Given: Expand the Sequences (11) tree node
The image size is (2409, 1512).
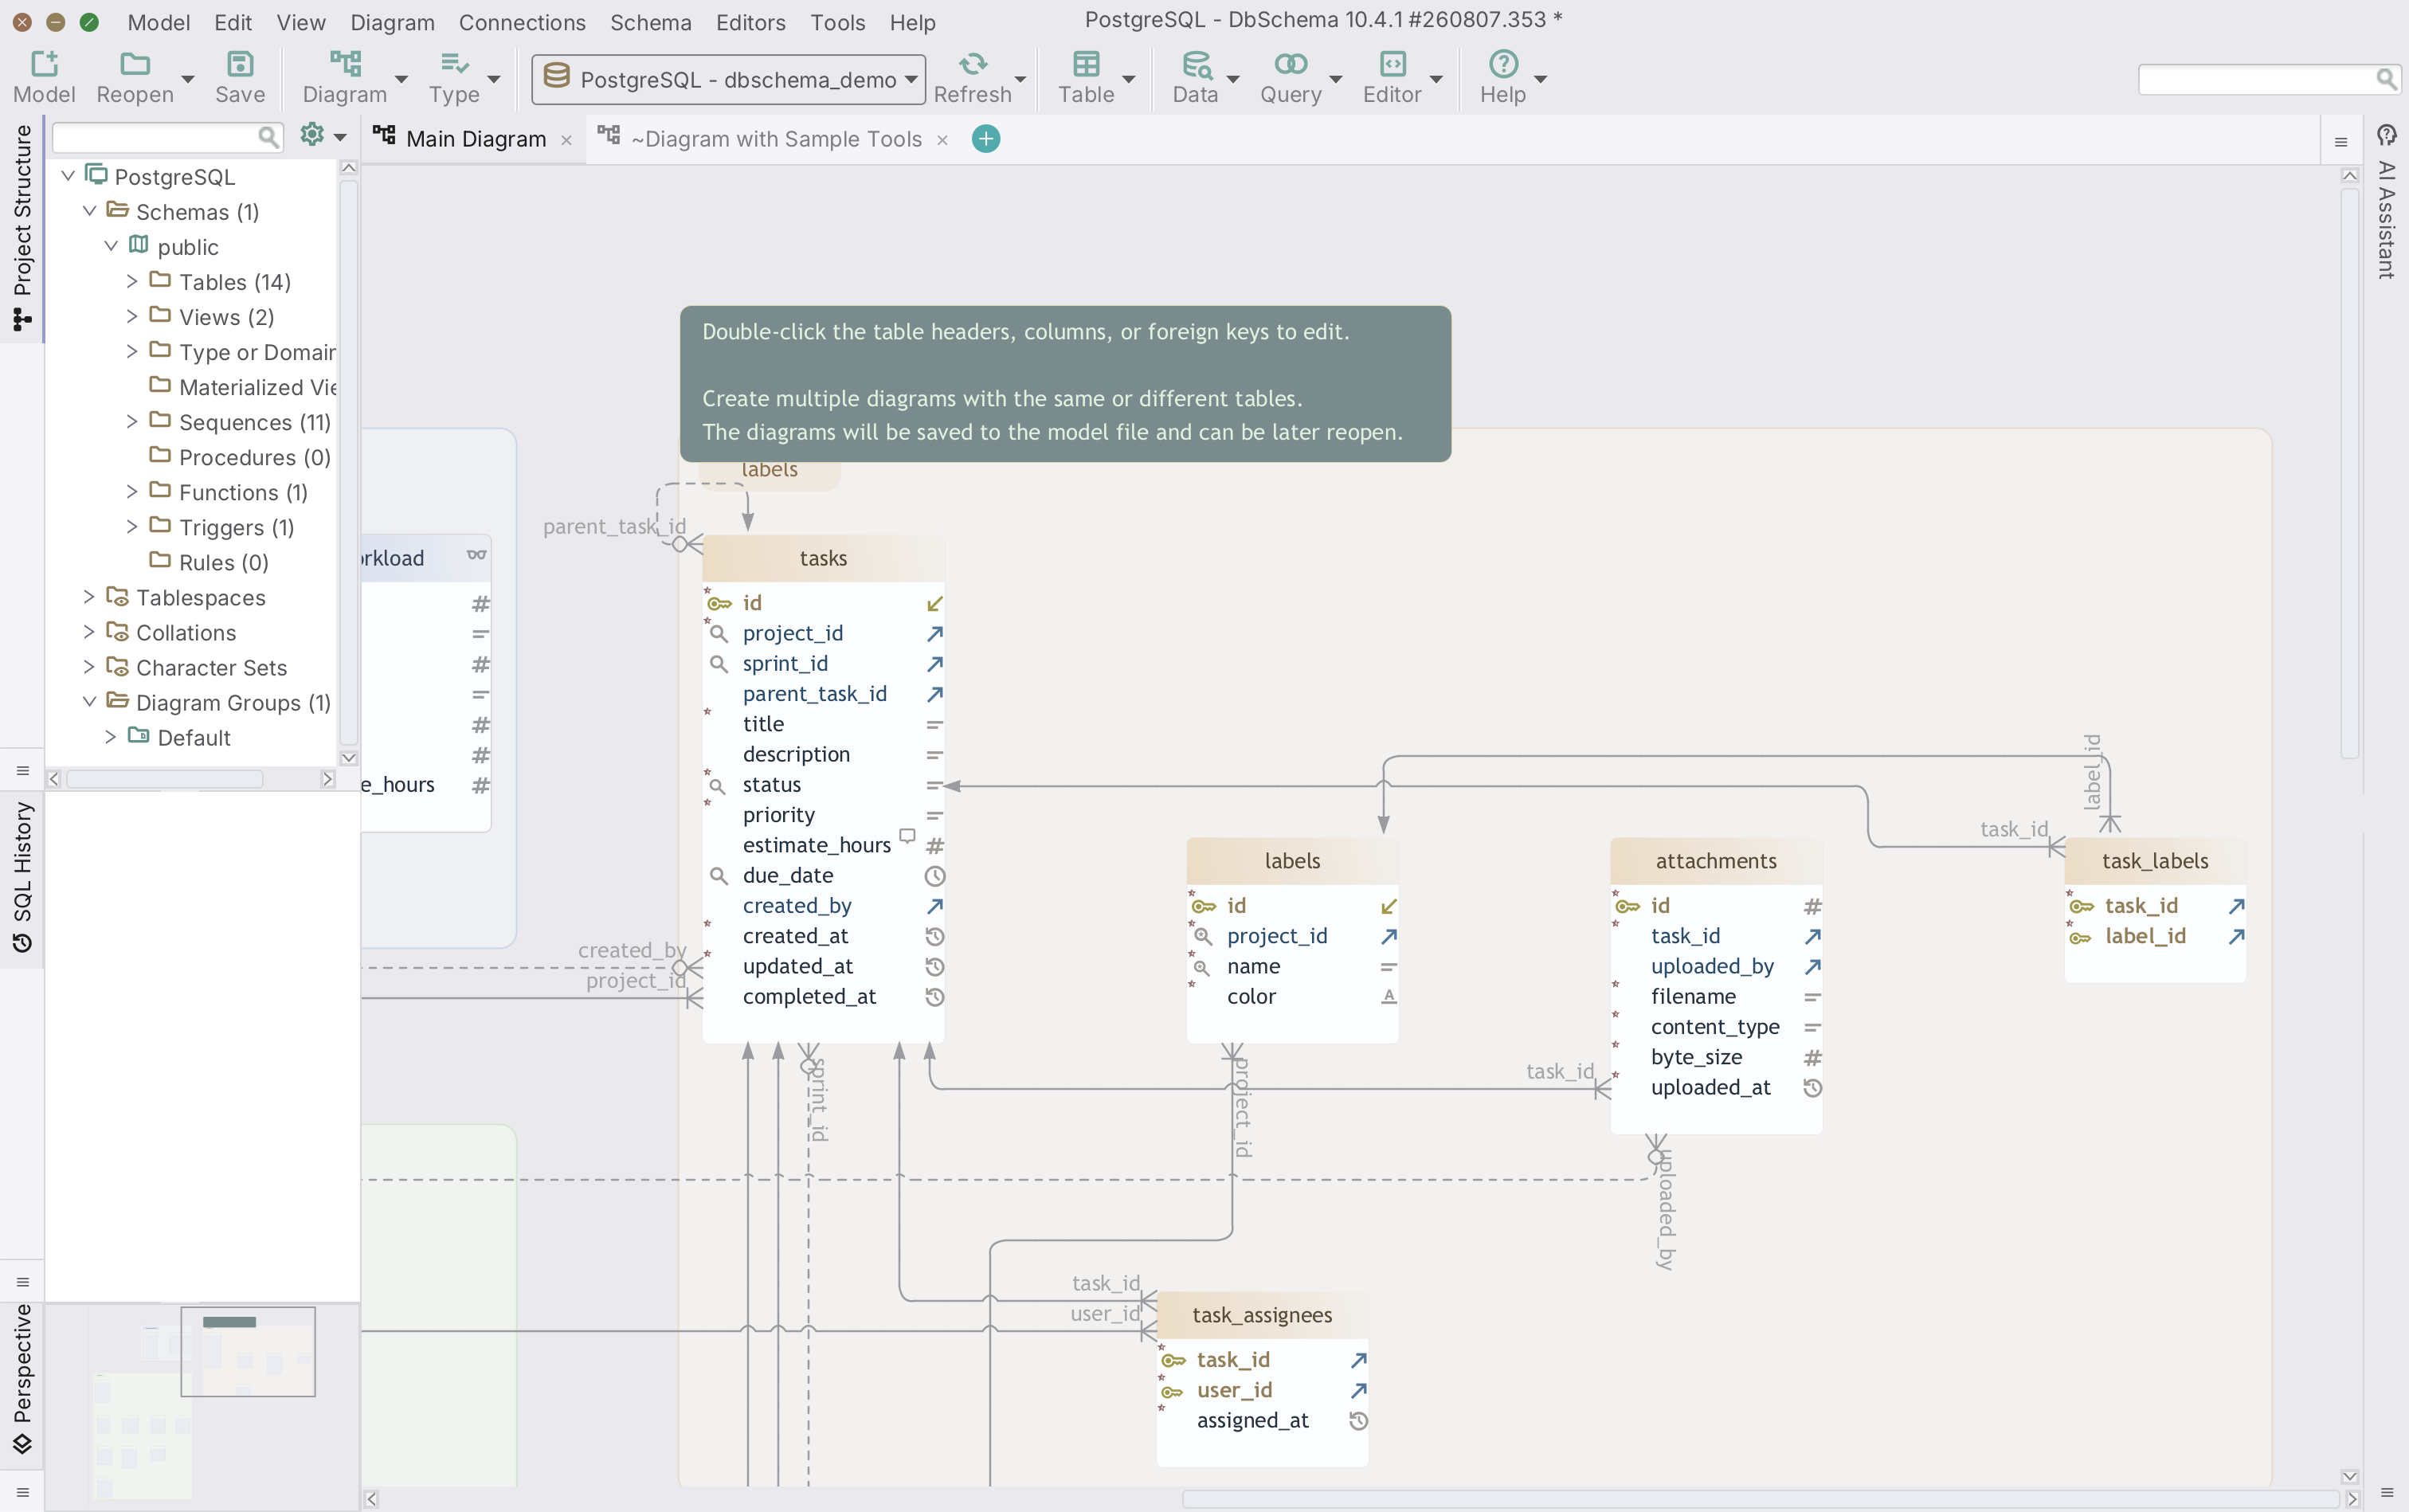Looking at the screenshot, I should (132, 422).
